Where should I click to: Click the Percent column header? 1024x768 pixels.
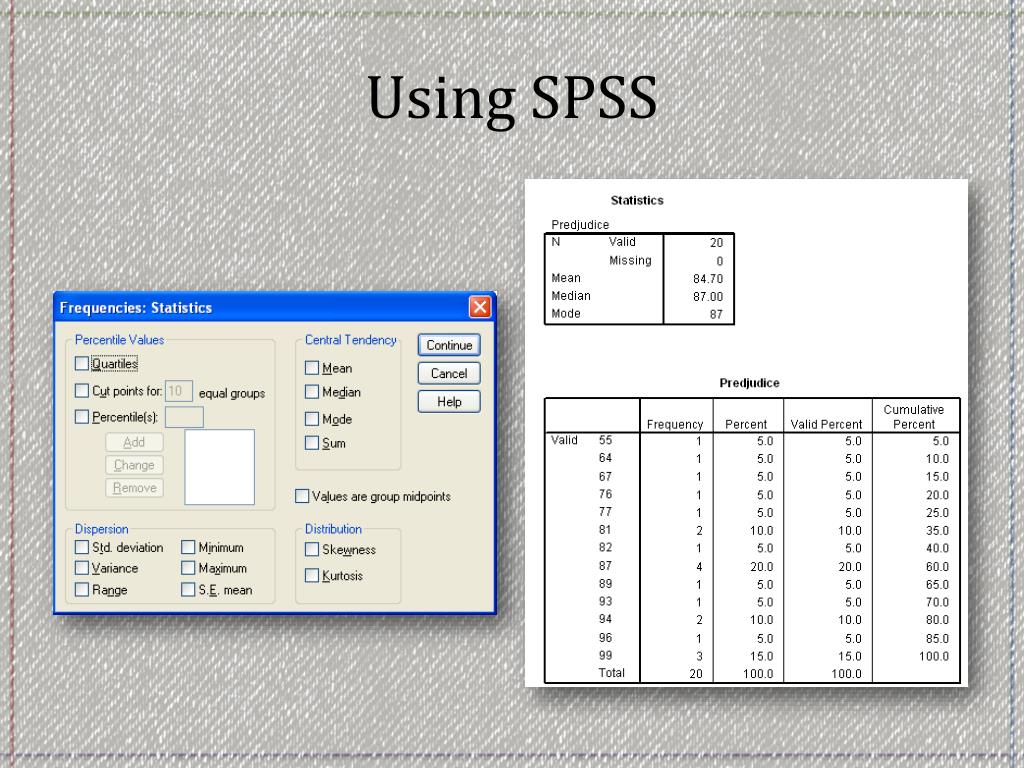[746, 424]
